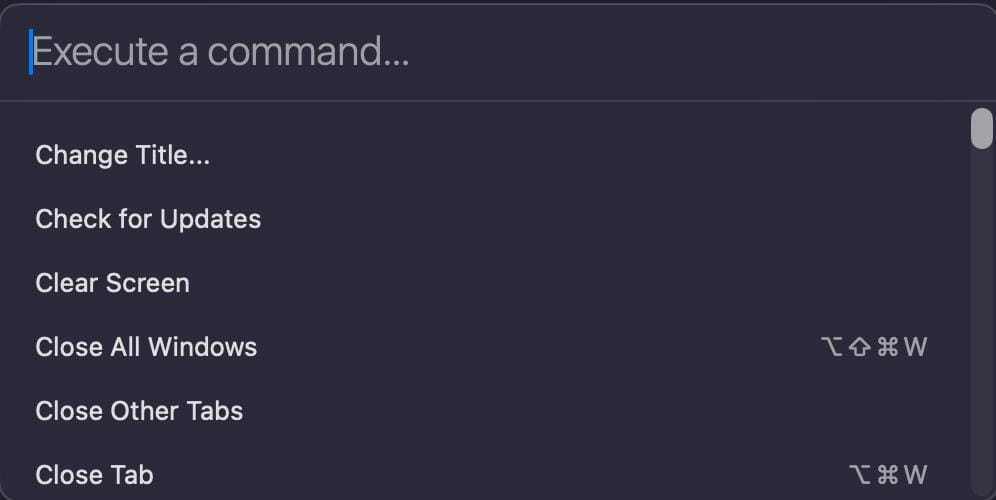Click the shortcut hint beside Close Tab
Image resolution: width=996 pixels, height=500 pixels.
887,475
